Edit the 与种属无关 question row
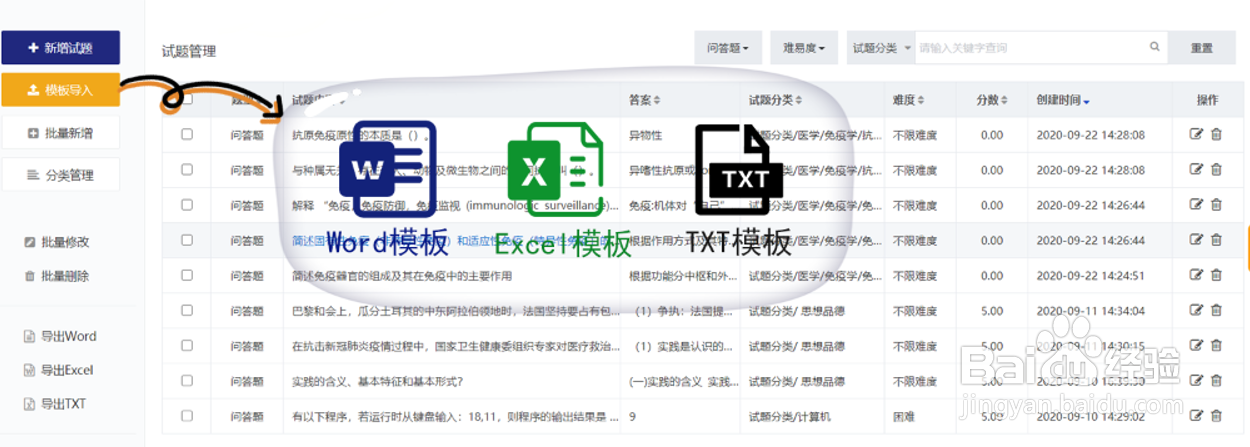 coord(1196,170)
